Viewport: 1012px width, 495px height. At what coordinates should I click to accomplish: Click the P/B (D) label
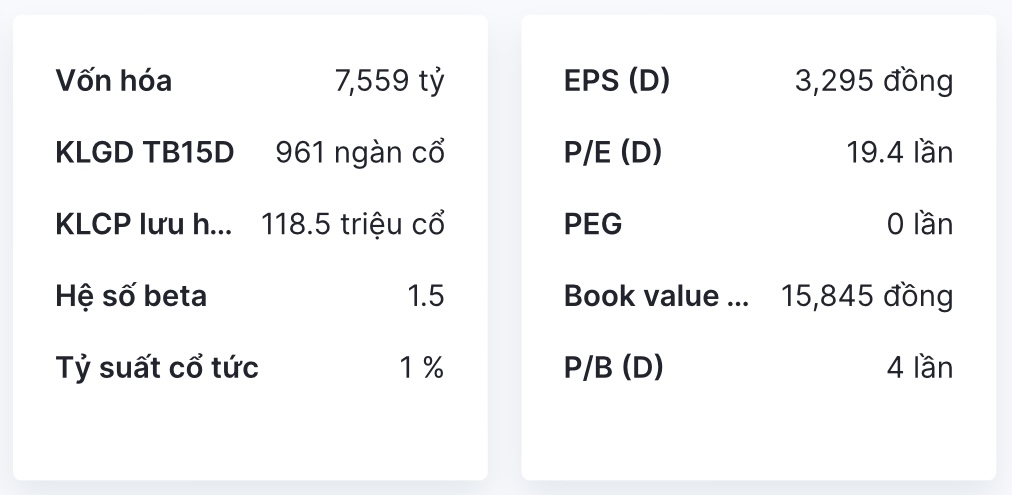[614, 368]
